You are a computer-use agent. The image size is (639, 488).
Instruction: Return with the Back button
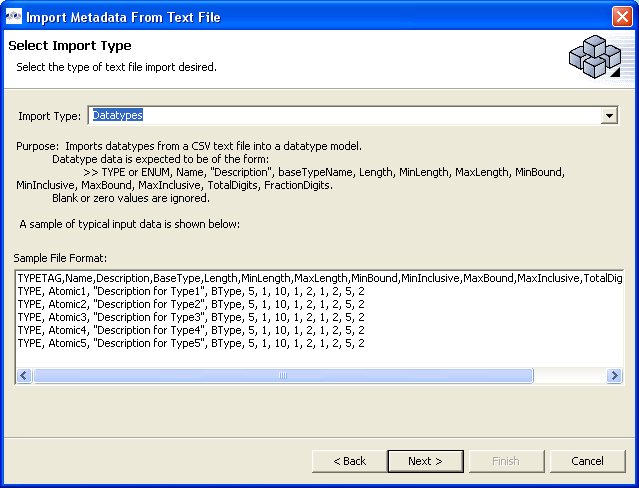[x=349, y=461]
